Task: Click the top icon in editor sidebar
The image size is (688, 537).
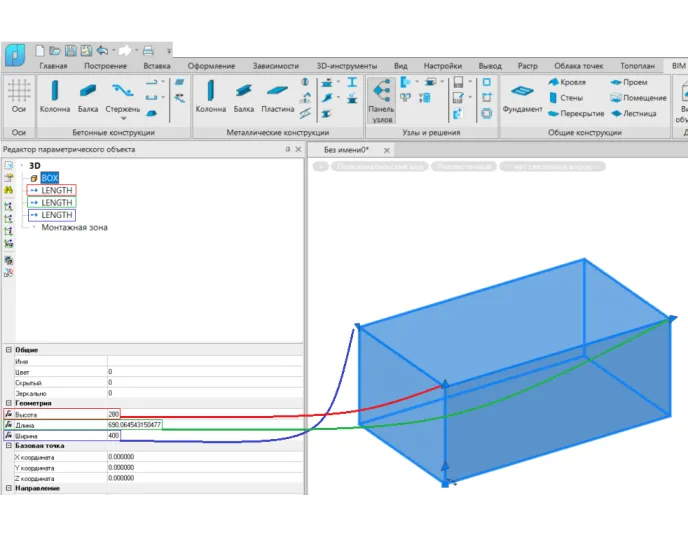Action: pos(8,165)
